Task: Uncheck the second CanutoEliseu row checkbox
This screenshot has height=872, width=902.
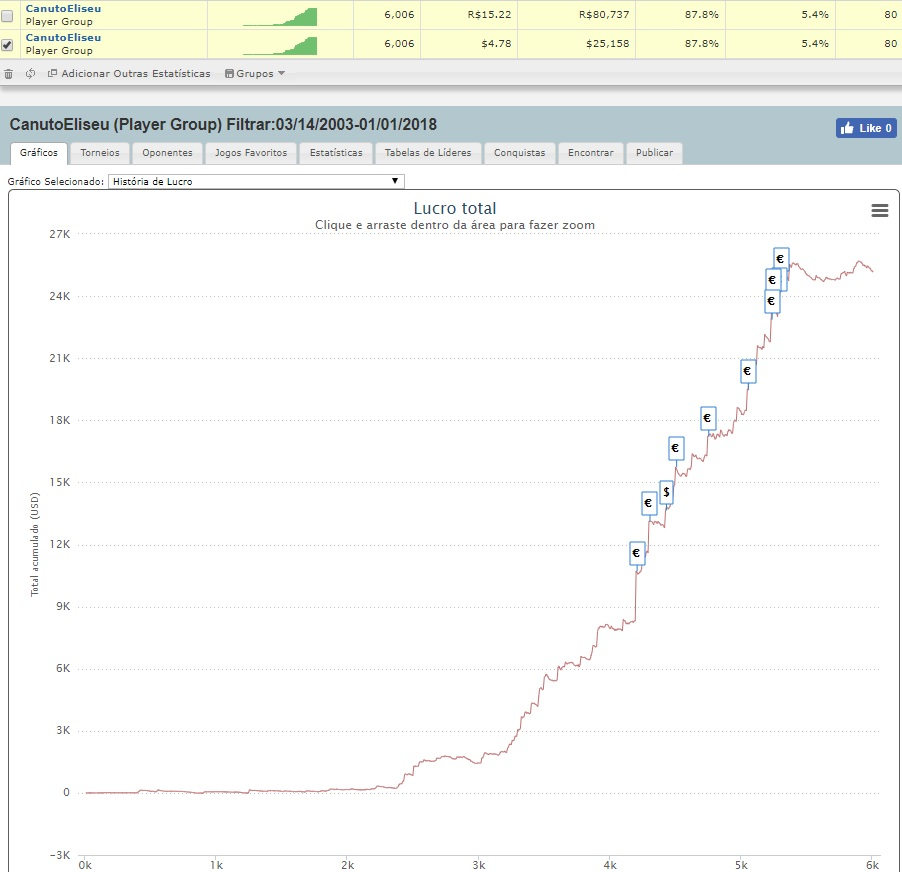Action: coord(7,44)
